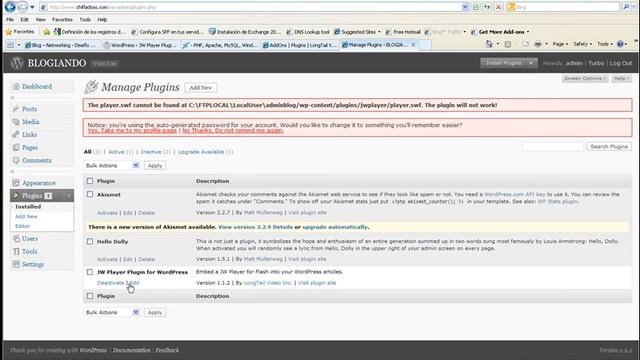Refresh the page using address bar icon
Image resolution: width=640 pixels, height=360 pixels.
[487, 7]
